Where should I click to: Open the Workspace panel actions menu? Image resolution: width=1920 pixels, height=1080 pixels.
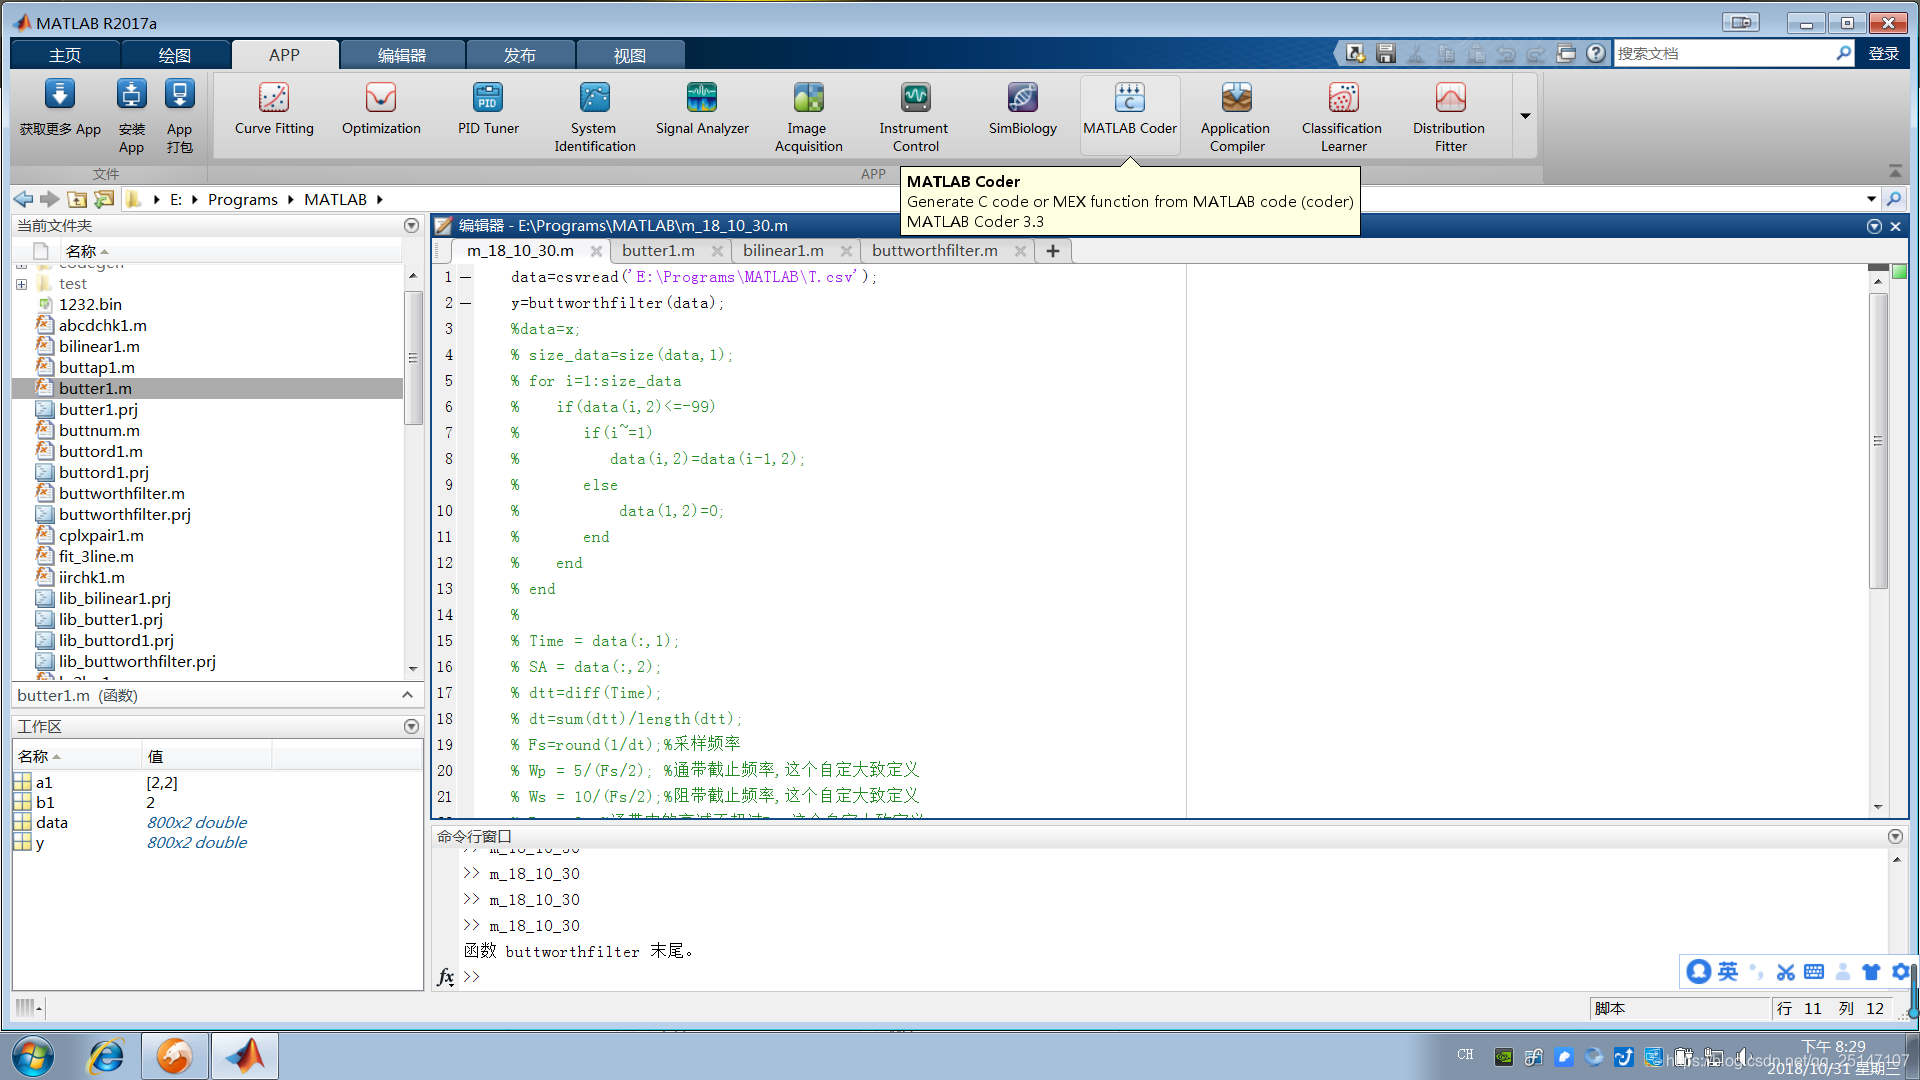411,727
